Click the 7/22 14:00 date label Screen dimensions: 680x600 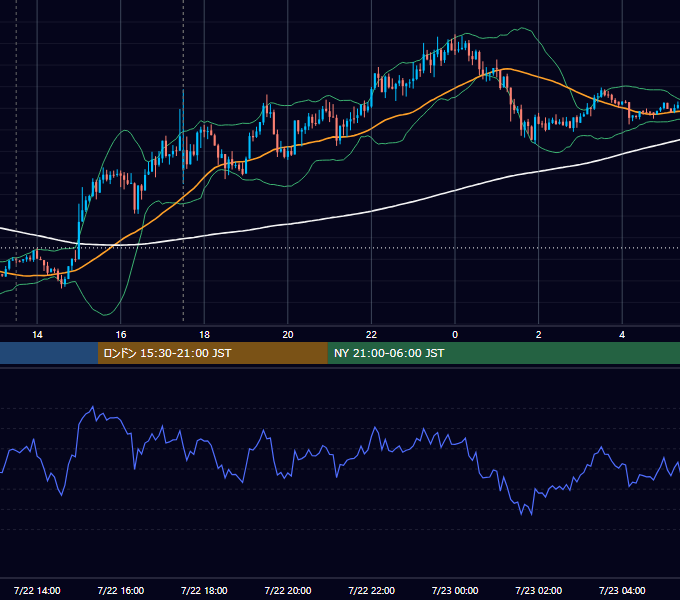point(37,590)
